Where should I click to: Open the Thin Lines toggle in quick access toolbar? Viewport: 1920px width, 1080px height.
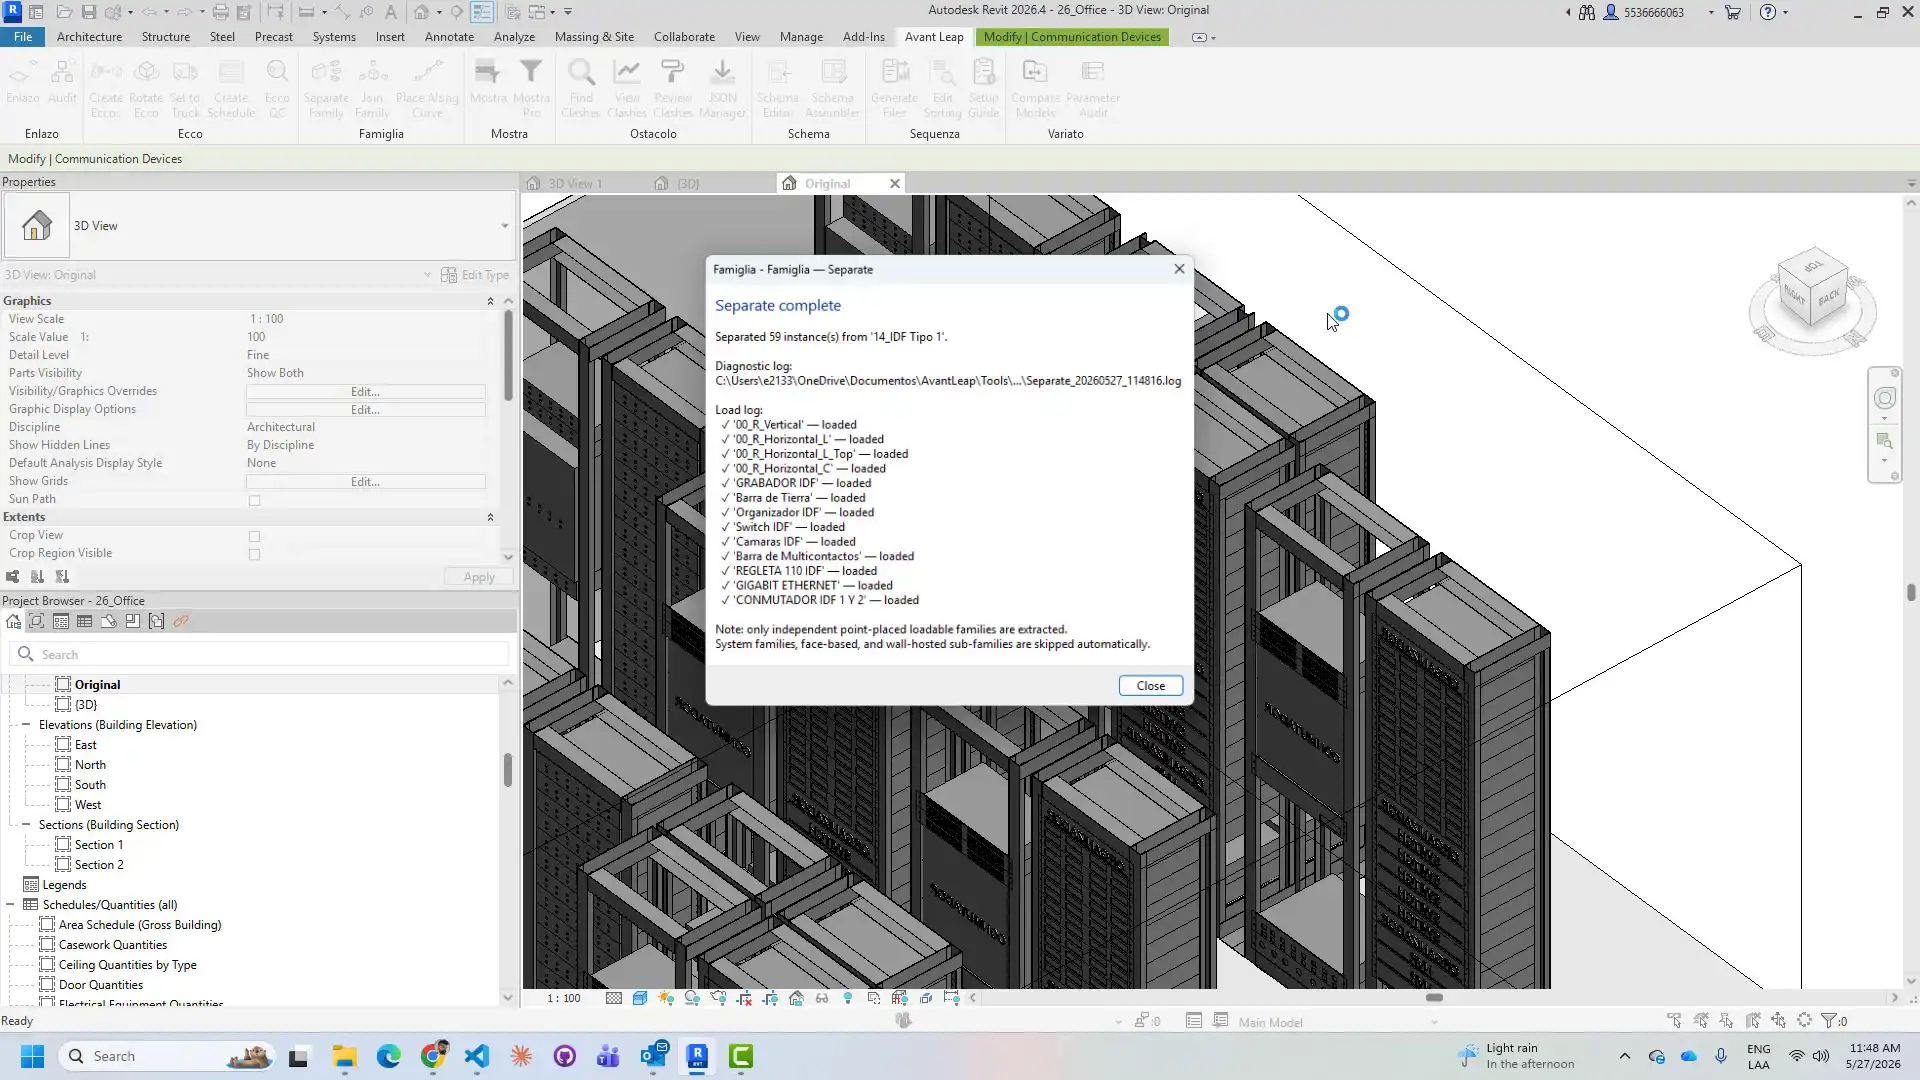(x=482, y=12)
